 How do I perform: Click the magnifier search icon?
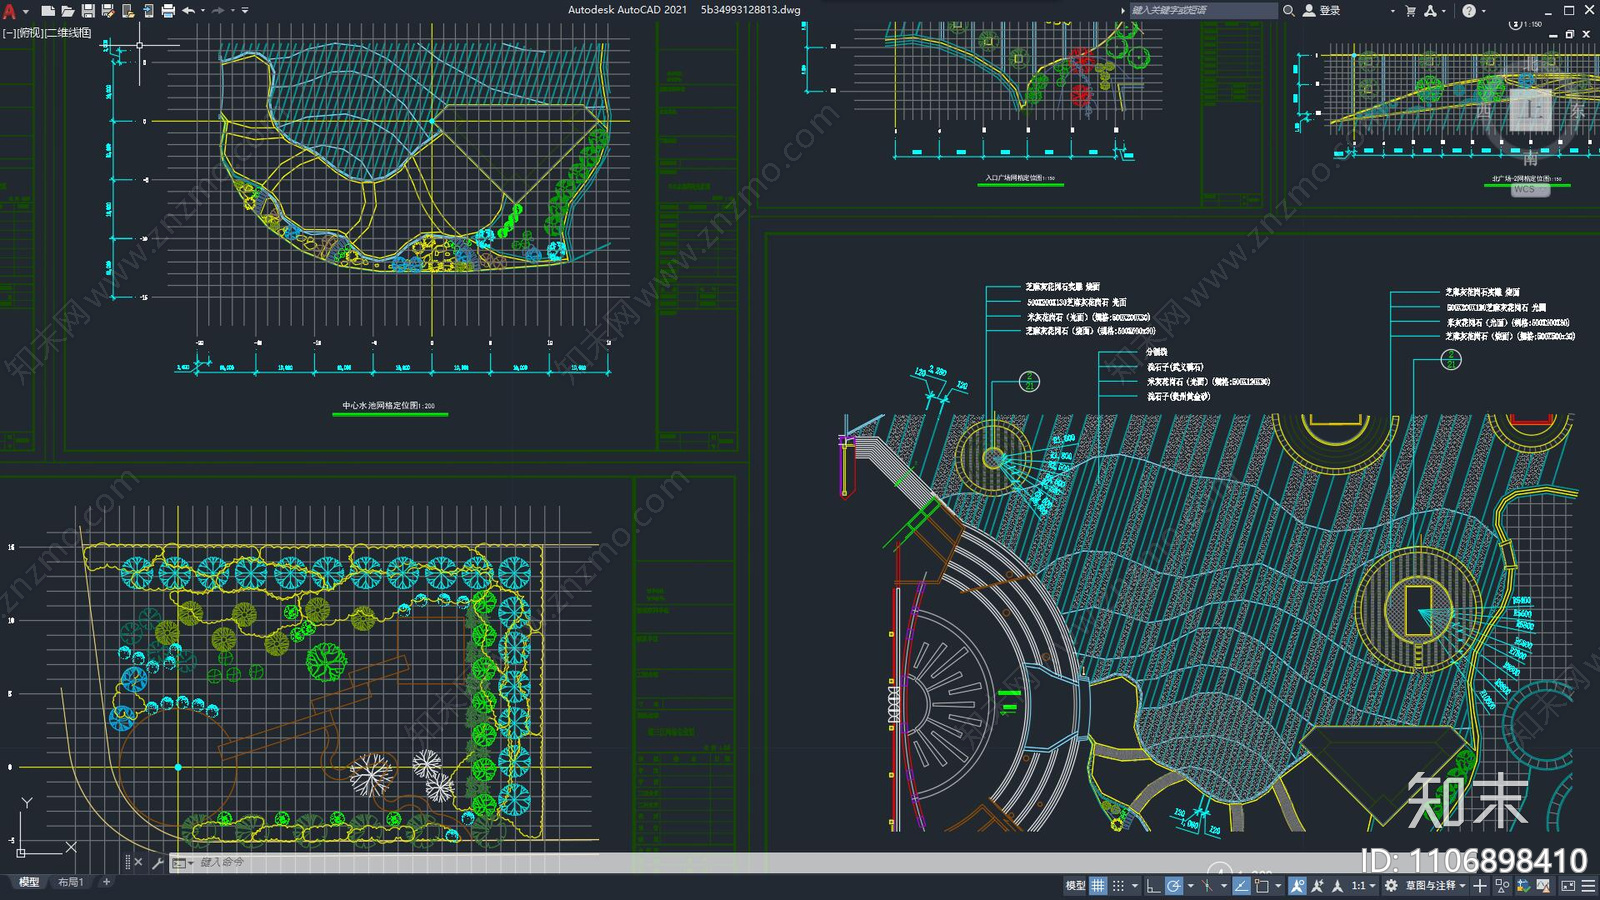point(1289,10)
